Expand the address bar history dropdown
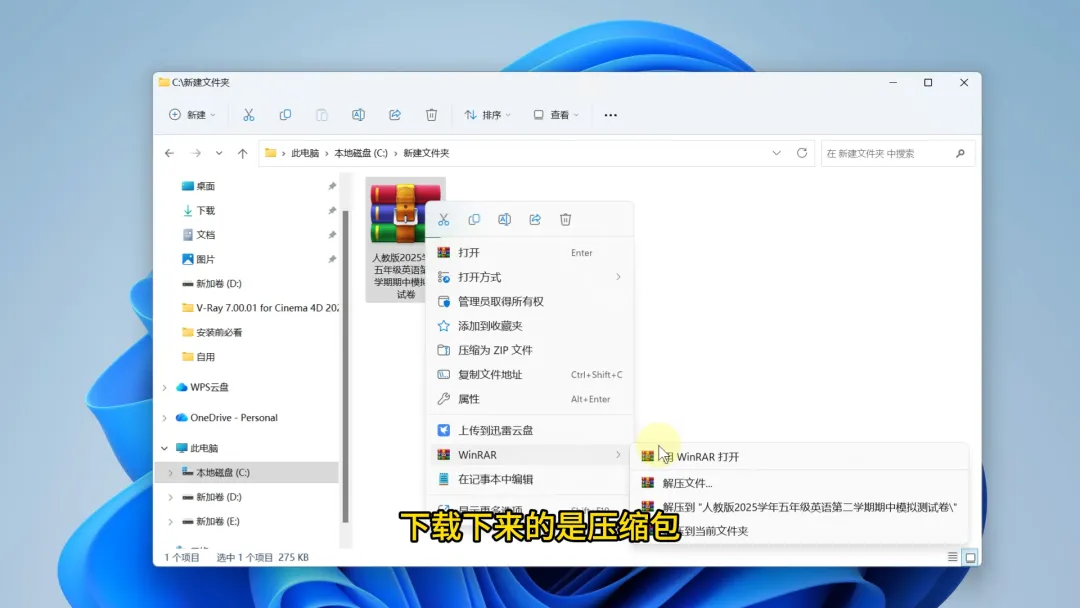Screen dimensions: 1080x608 (x=776, y=153)
